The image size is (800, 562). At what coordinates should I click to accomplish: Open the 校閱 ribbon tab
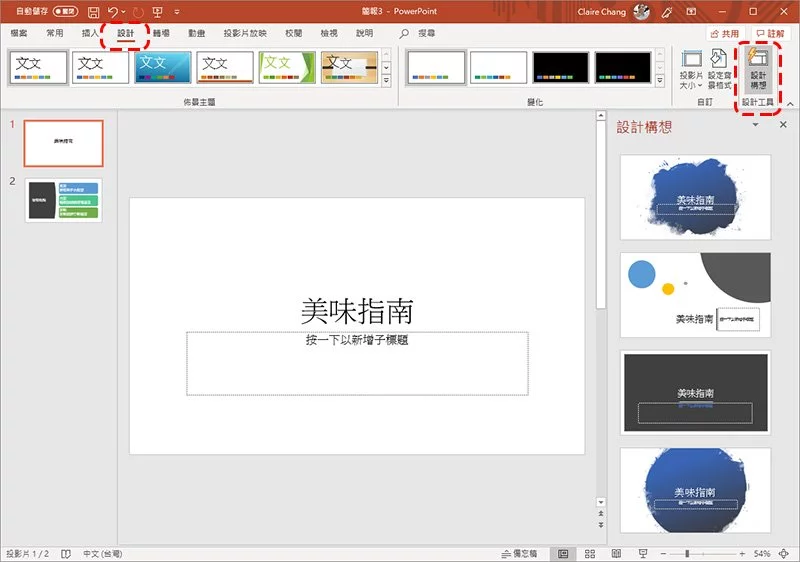293,33
